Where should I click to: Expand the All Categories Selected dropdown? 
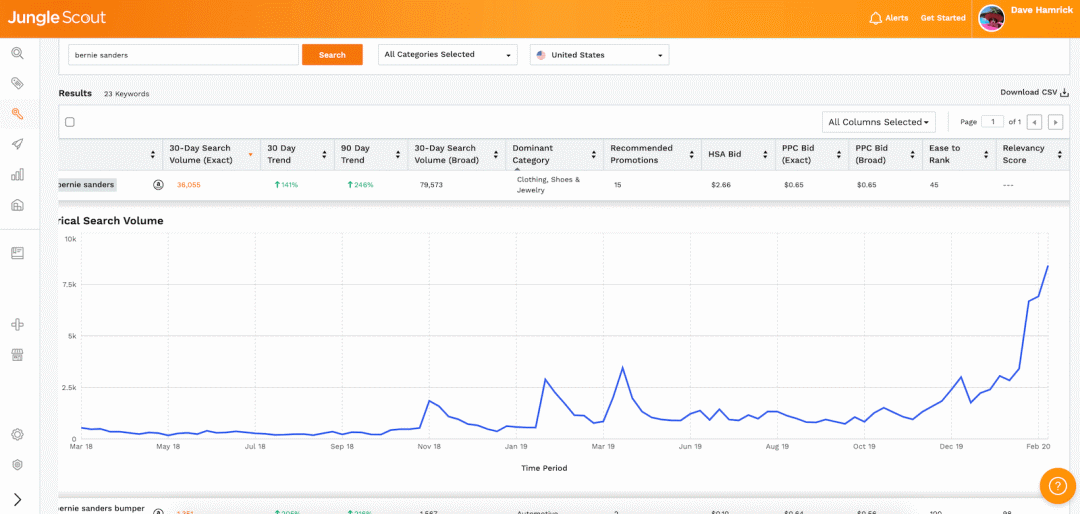tap(447, 55)
